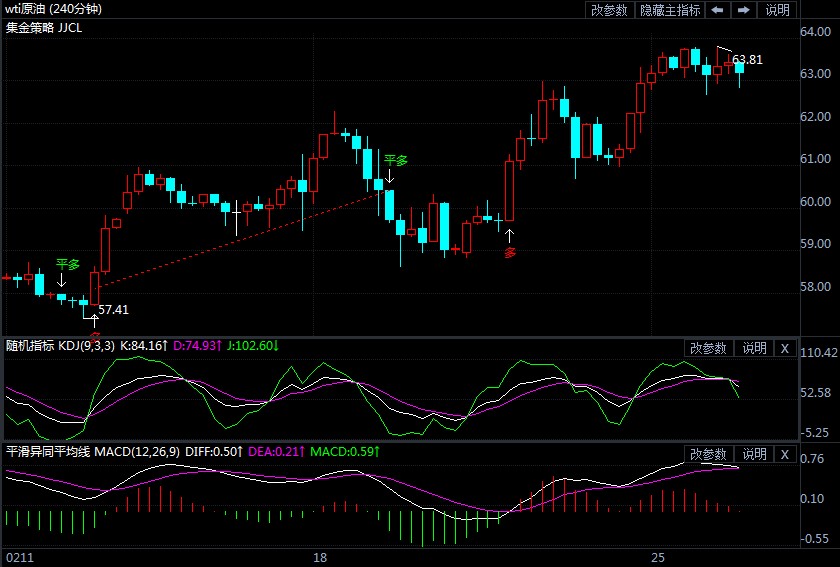Click the 63.81 latest price label

point(747,60)
